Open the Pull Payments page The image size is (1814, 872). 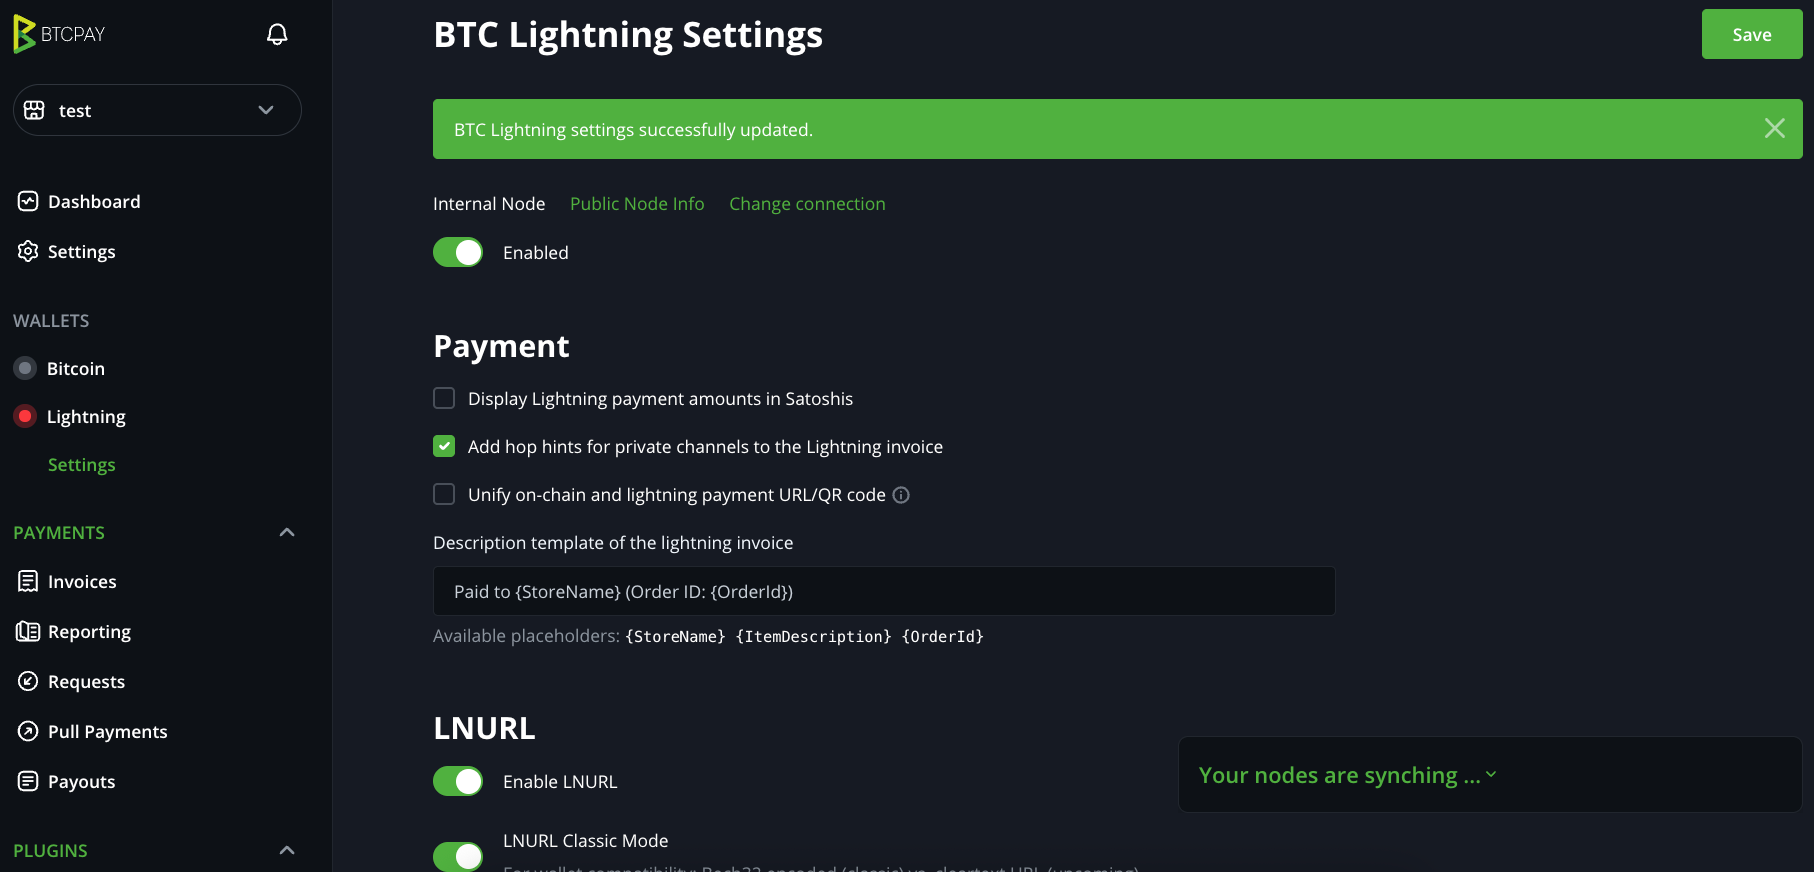coord(107,731)
